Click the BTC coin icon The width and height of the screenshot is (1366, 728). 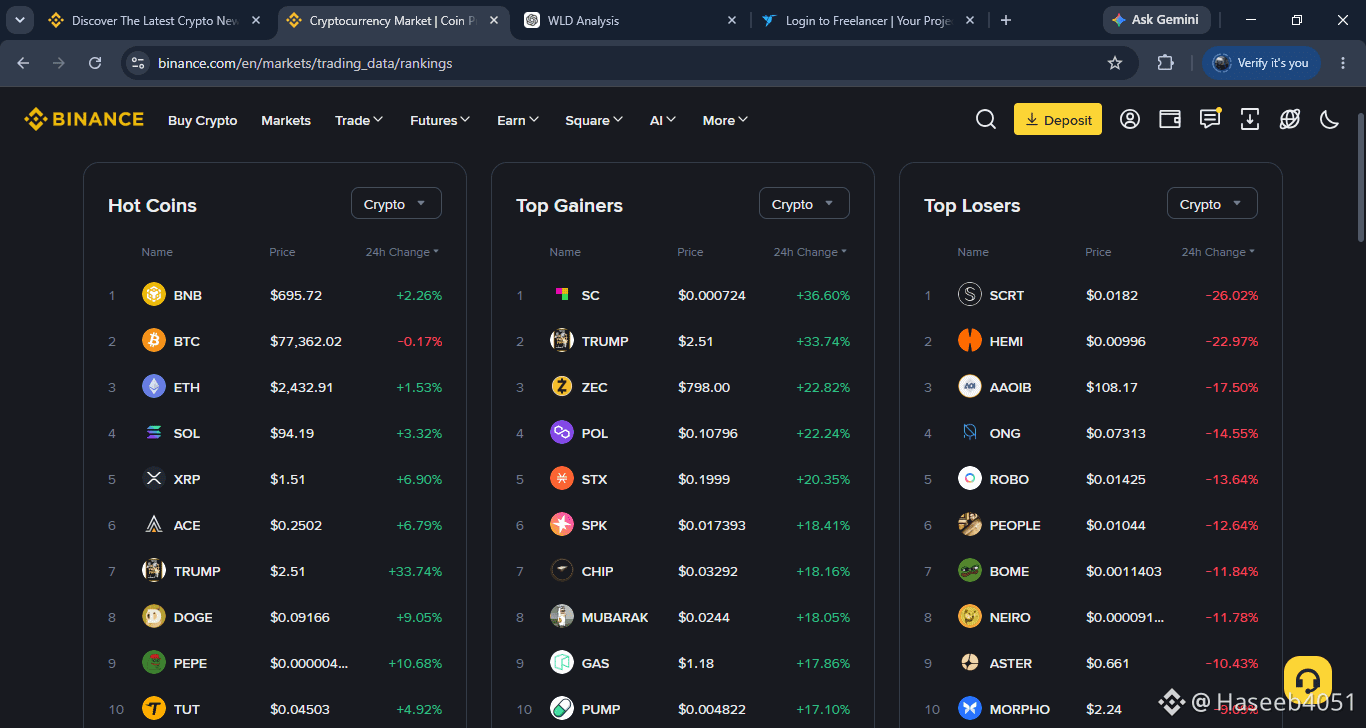tap(154, 341)
